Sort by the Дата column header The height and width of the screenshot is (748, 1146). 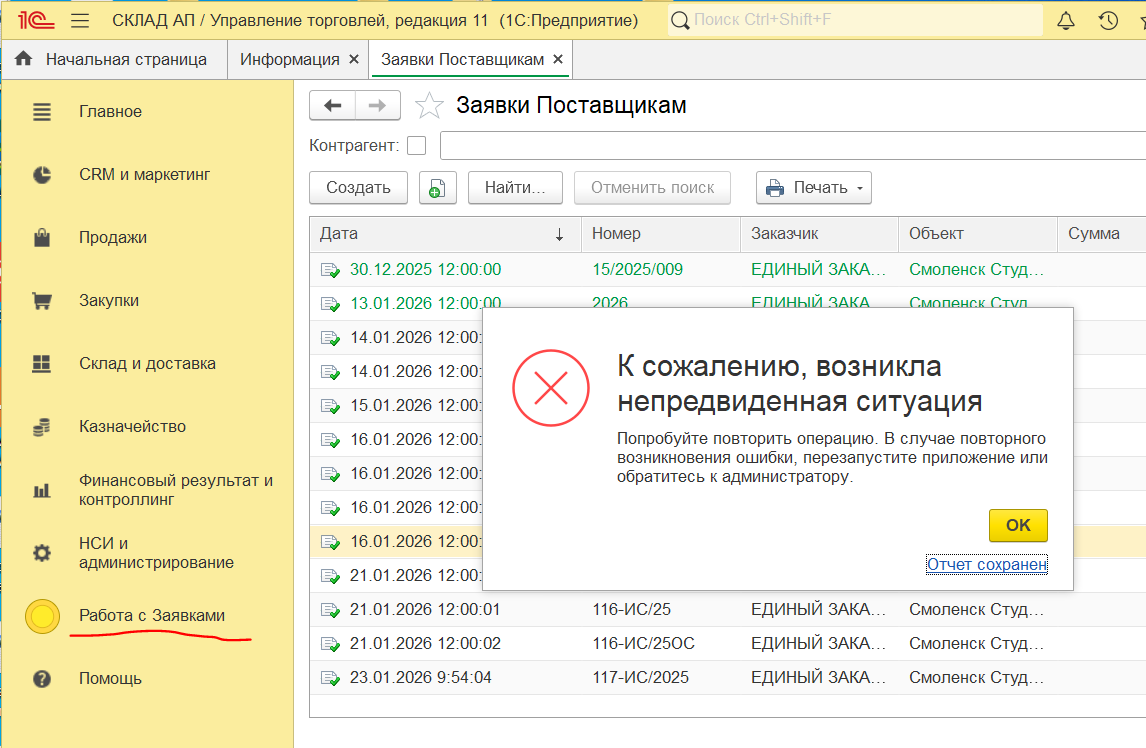pos(440,234)
